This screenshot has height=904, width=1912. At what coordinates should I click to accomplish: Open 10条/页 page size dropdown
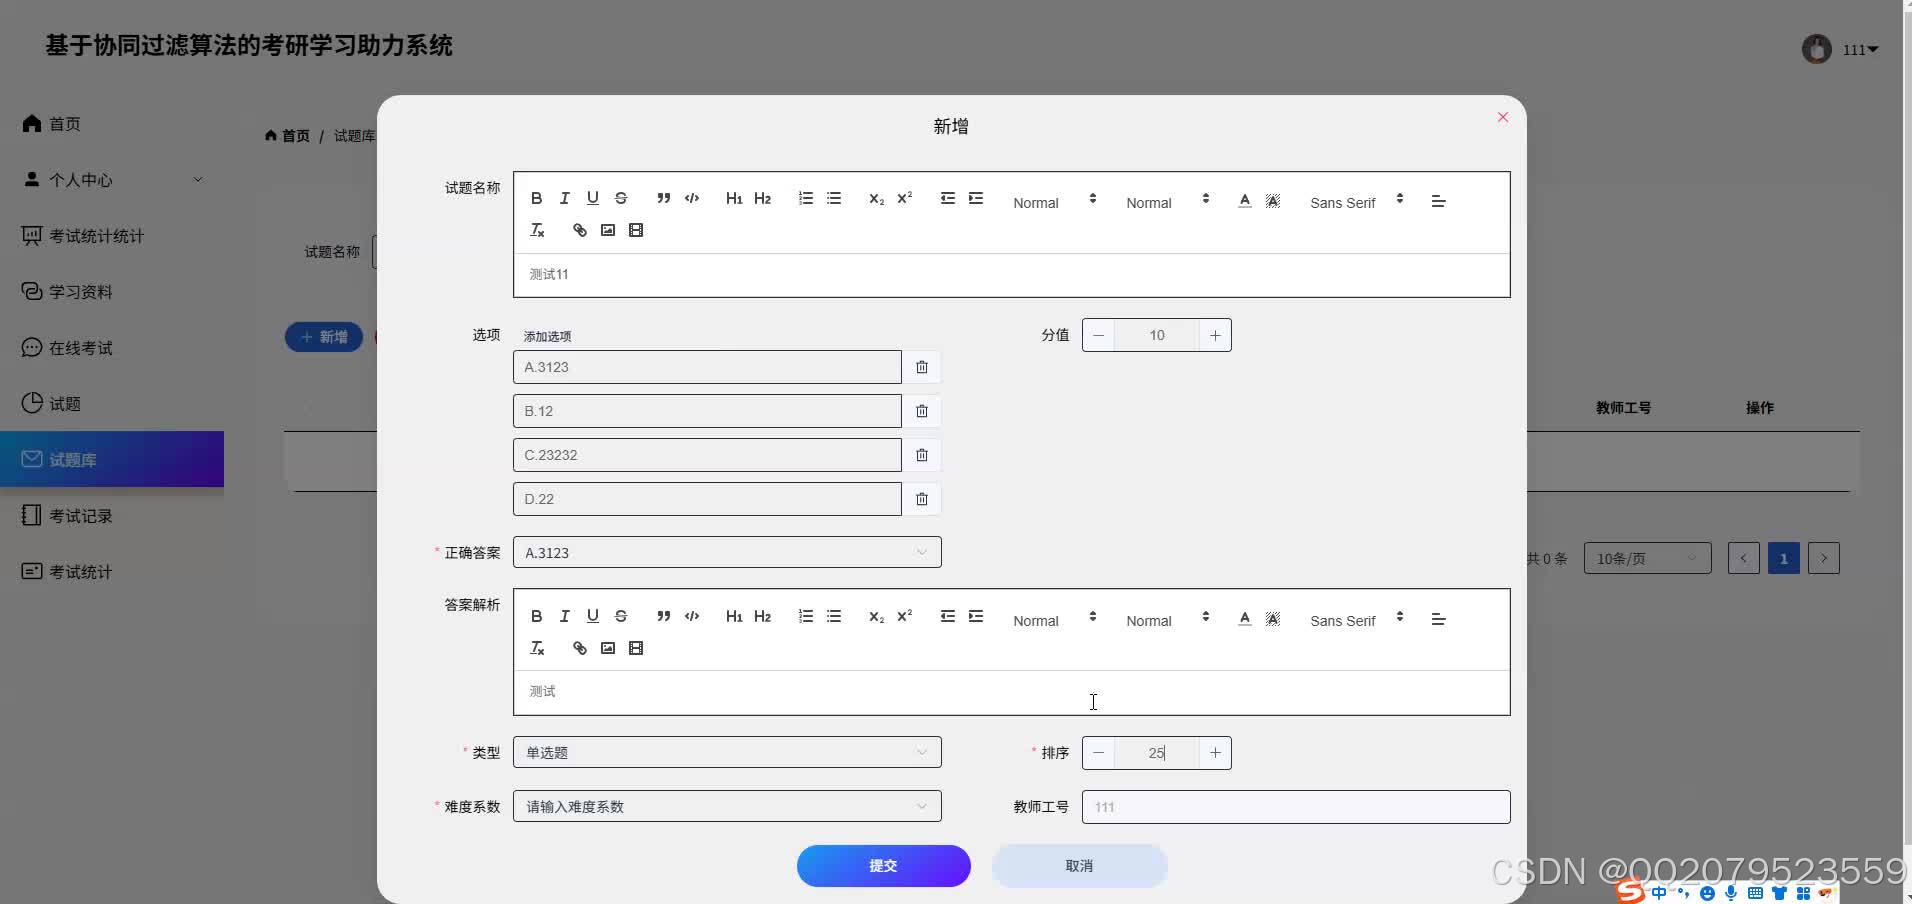tap(1647, 558)
